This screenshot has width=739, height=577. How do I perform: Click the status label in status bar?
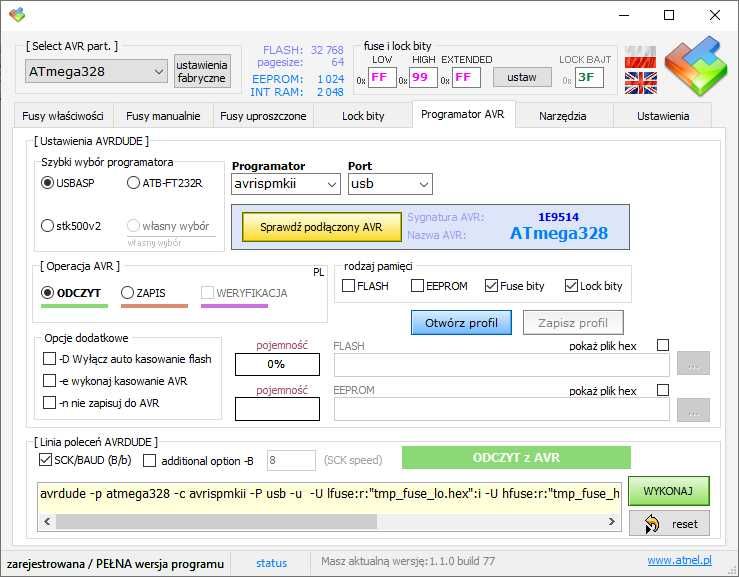pos(271,563)
